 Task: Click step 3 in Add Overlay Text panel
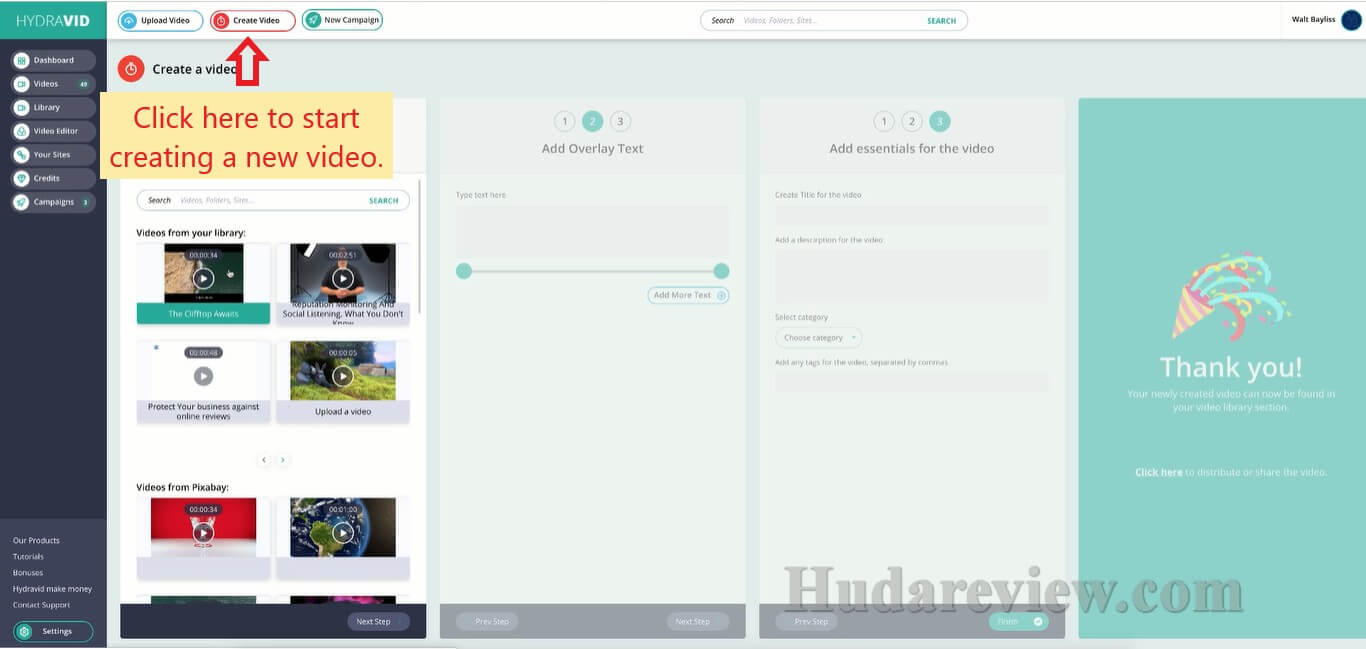click(x=620, y=121)
